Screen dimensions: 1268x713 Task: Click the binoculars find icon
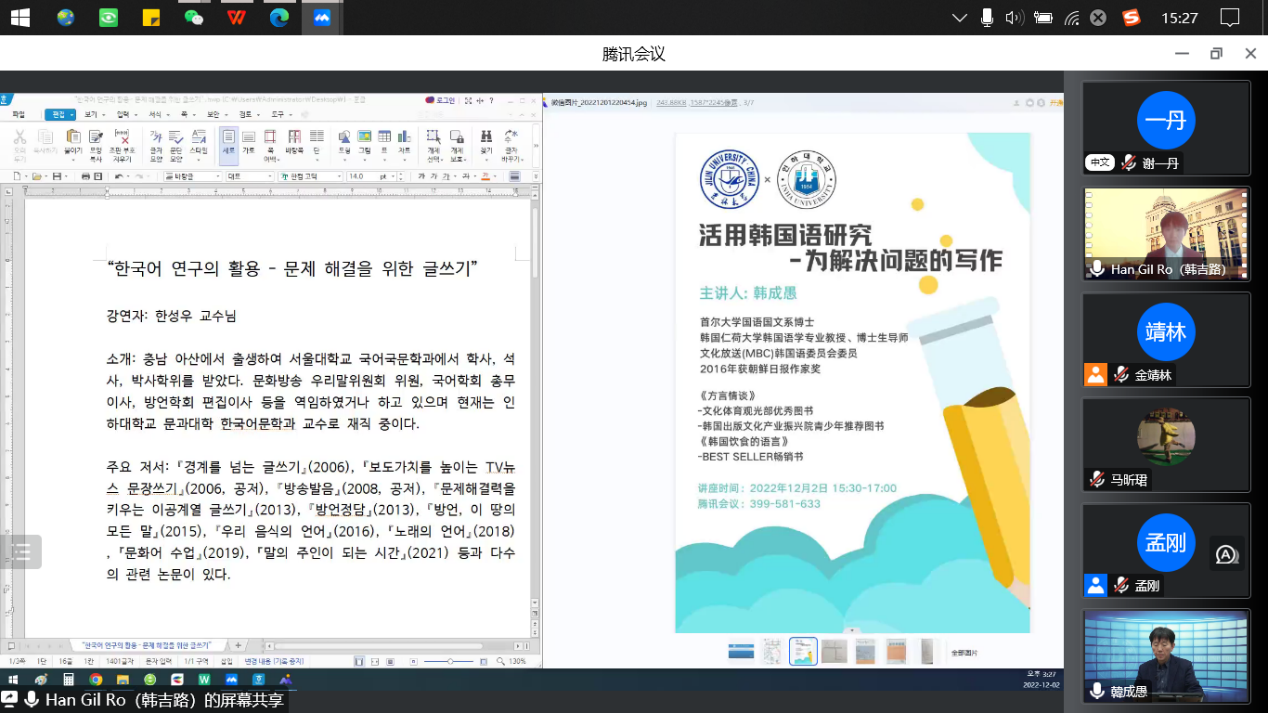(486, 137)
